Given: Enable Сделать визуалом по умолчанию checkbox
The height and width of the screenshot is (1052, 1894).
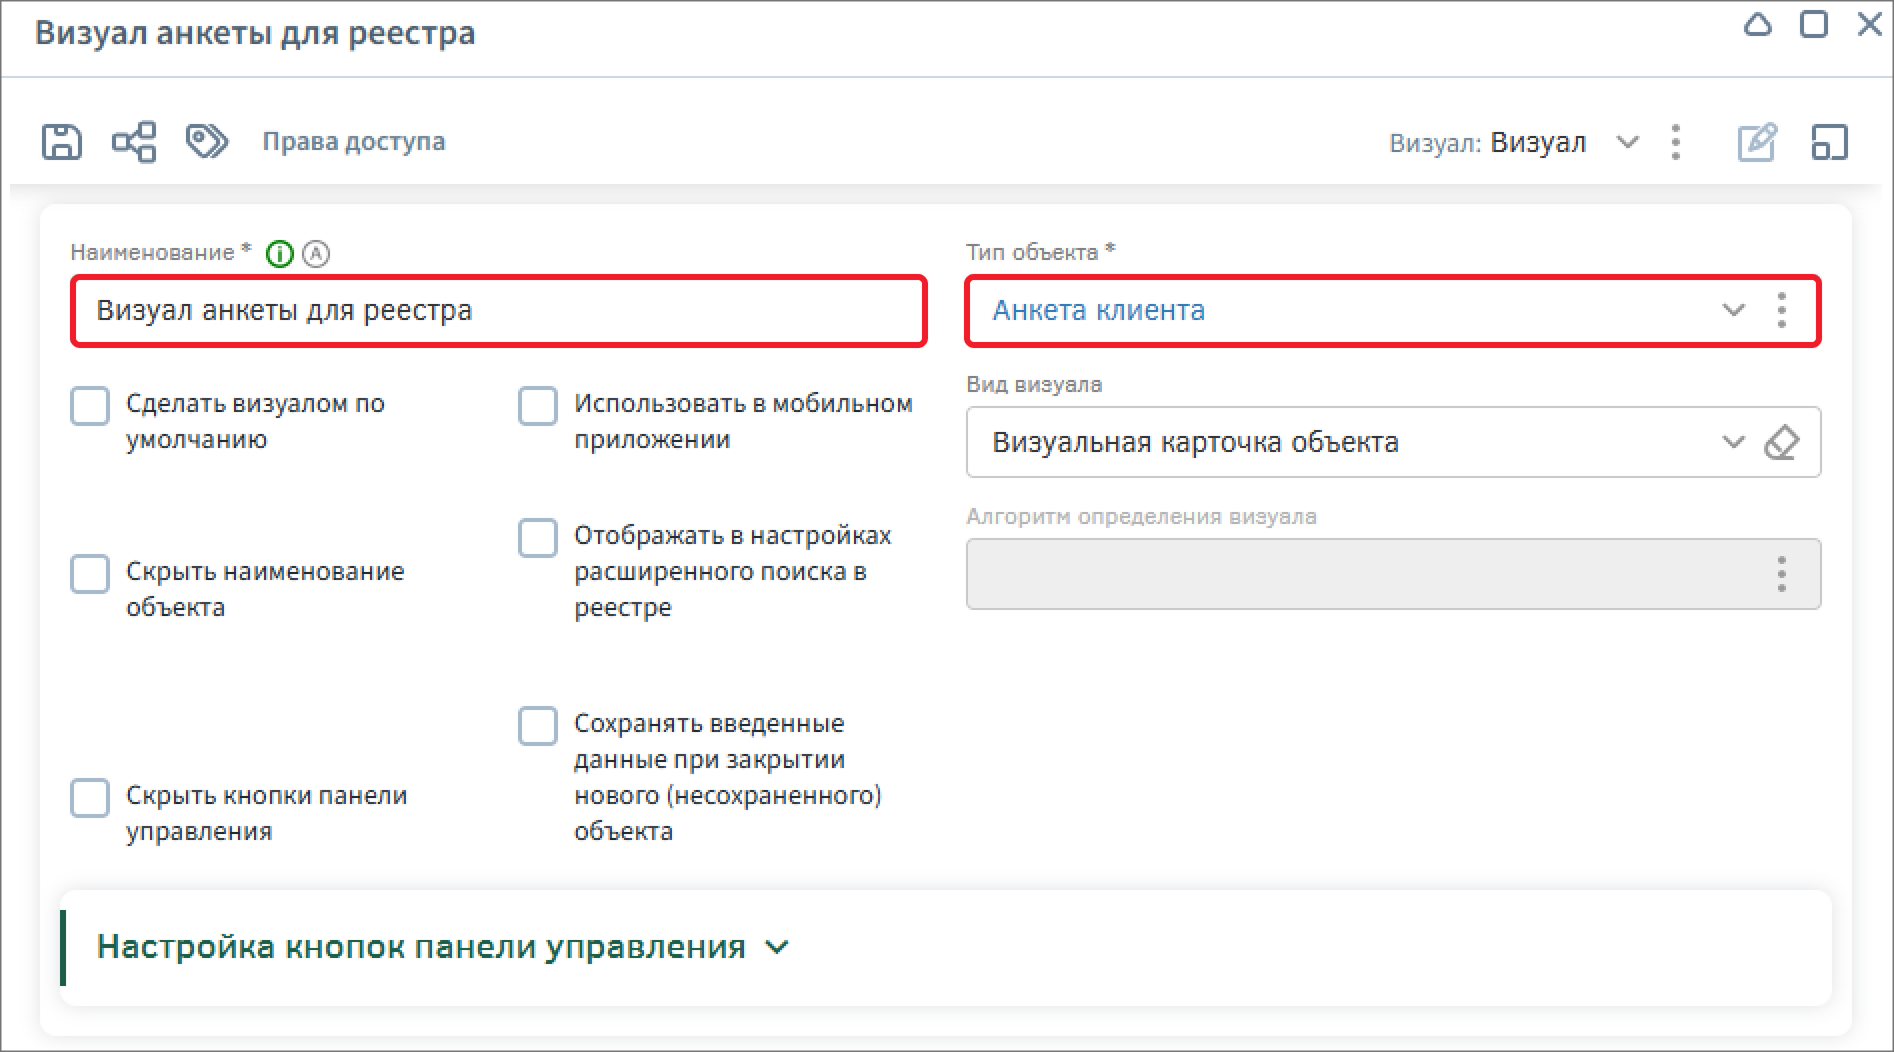Looking at the screenshot, I should coord(90,406).
